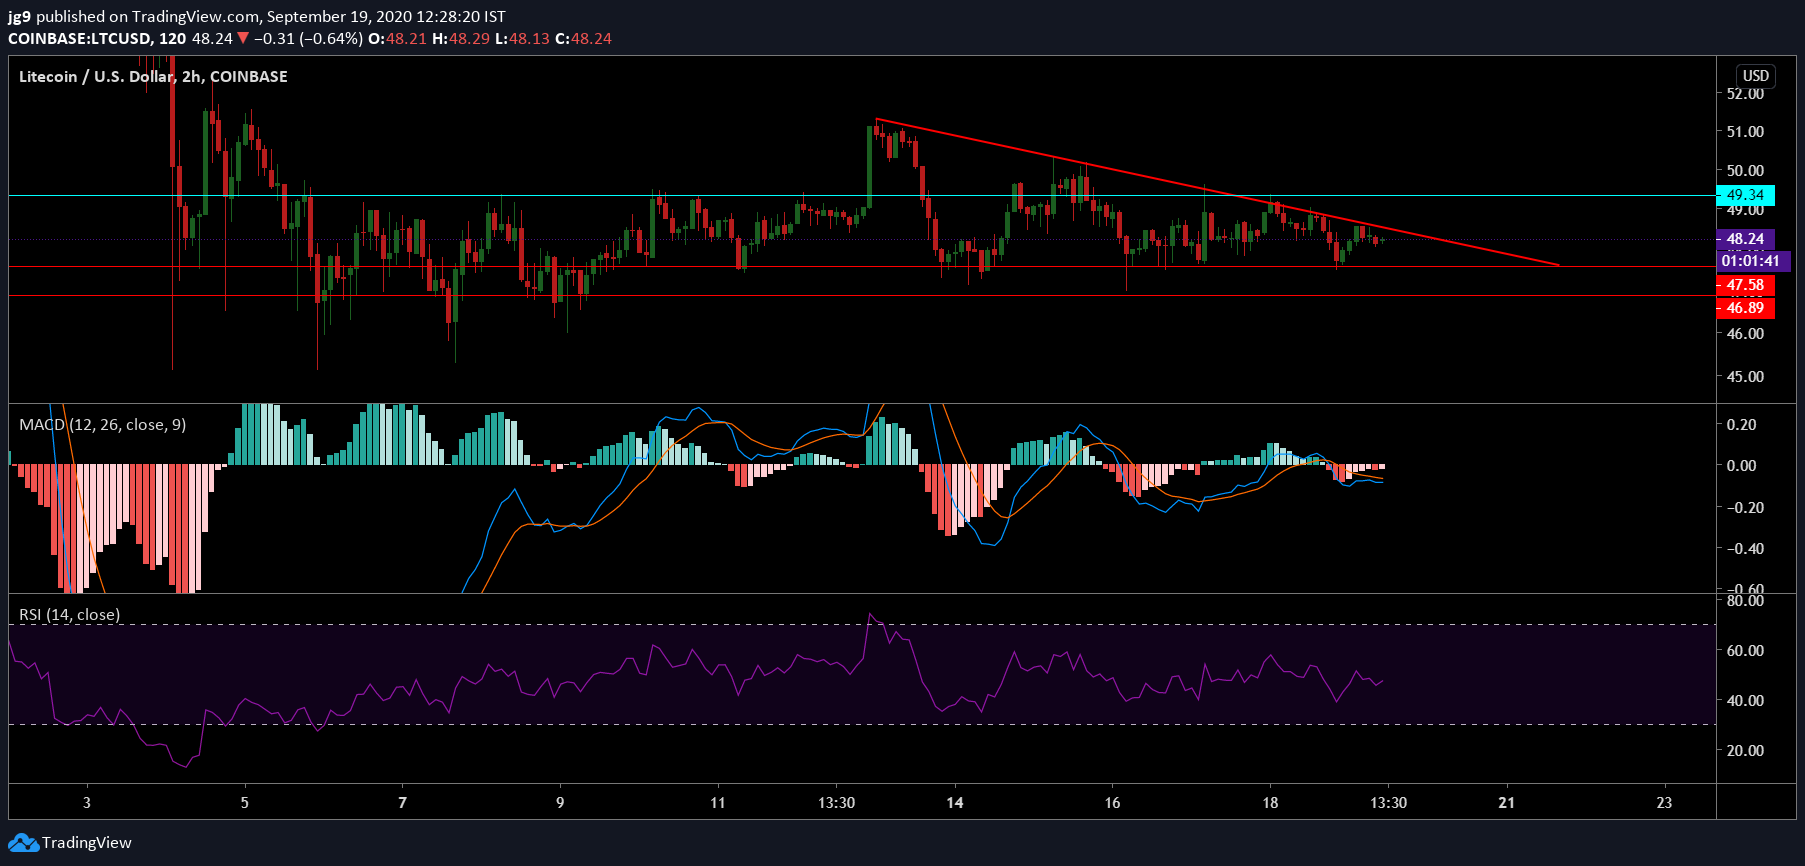Select the red 47.58 price level label
This screenshot has width=1805, height=866.
tap(1745, 285)
